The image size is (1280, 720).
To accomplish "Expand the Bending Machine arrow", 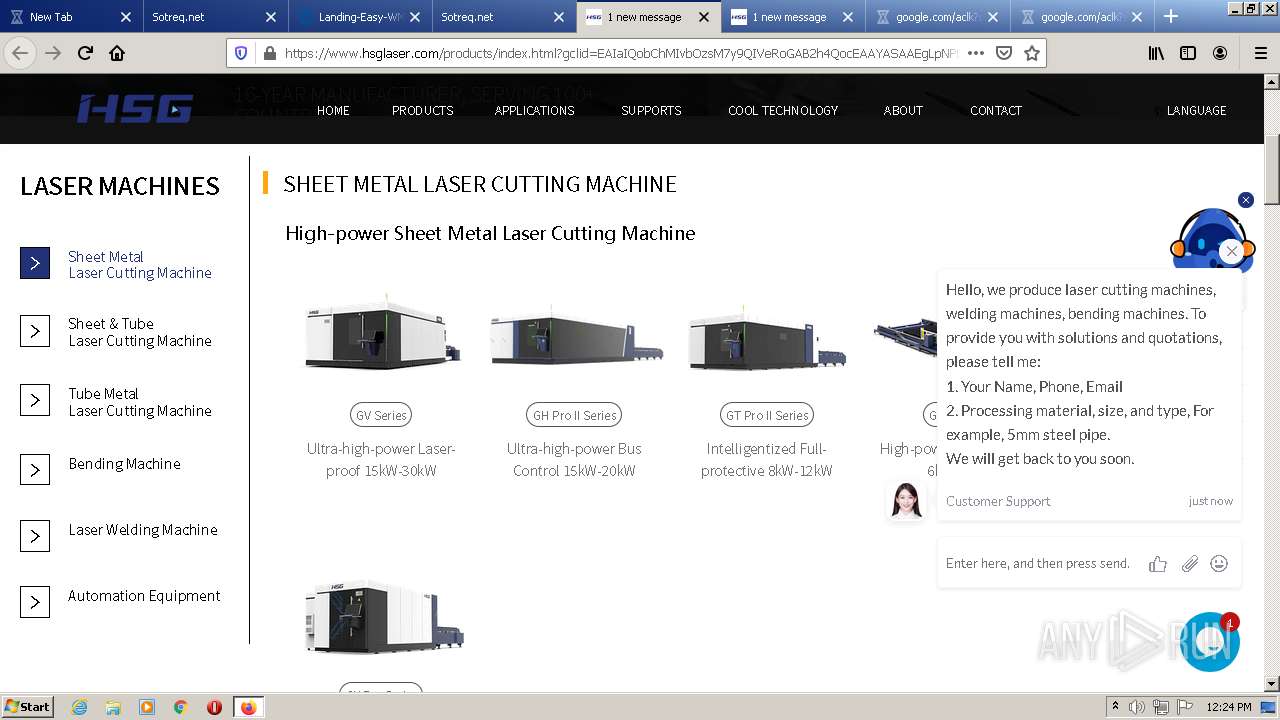I will click(x=35, y=470).
